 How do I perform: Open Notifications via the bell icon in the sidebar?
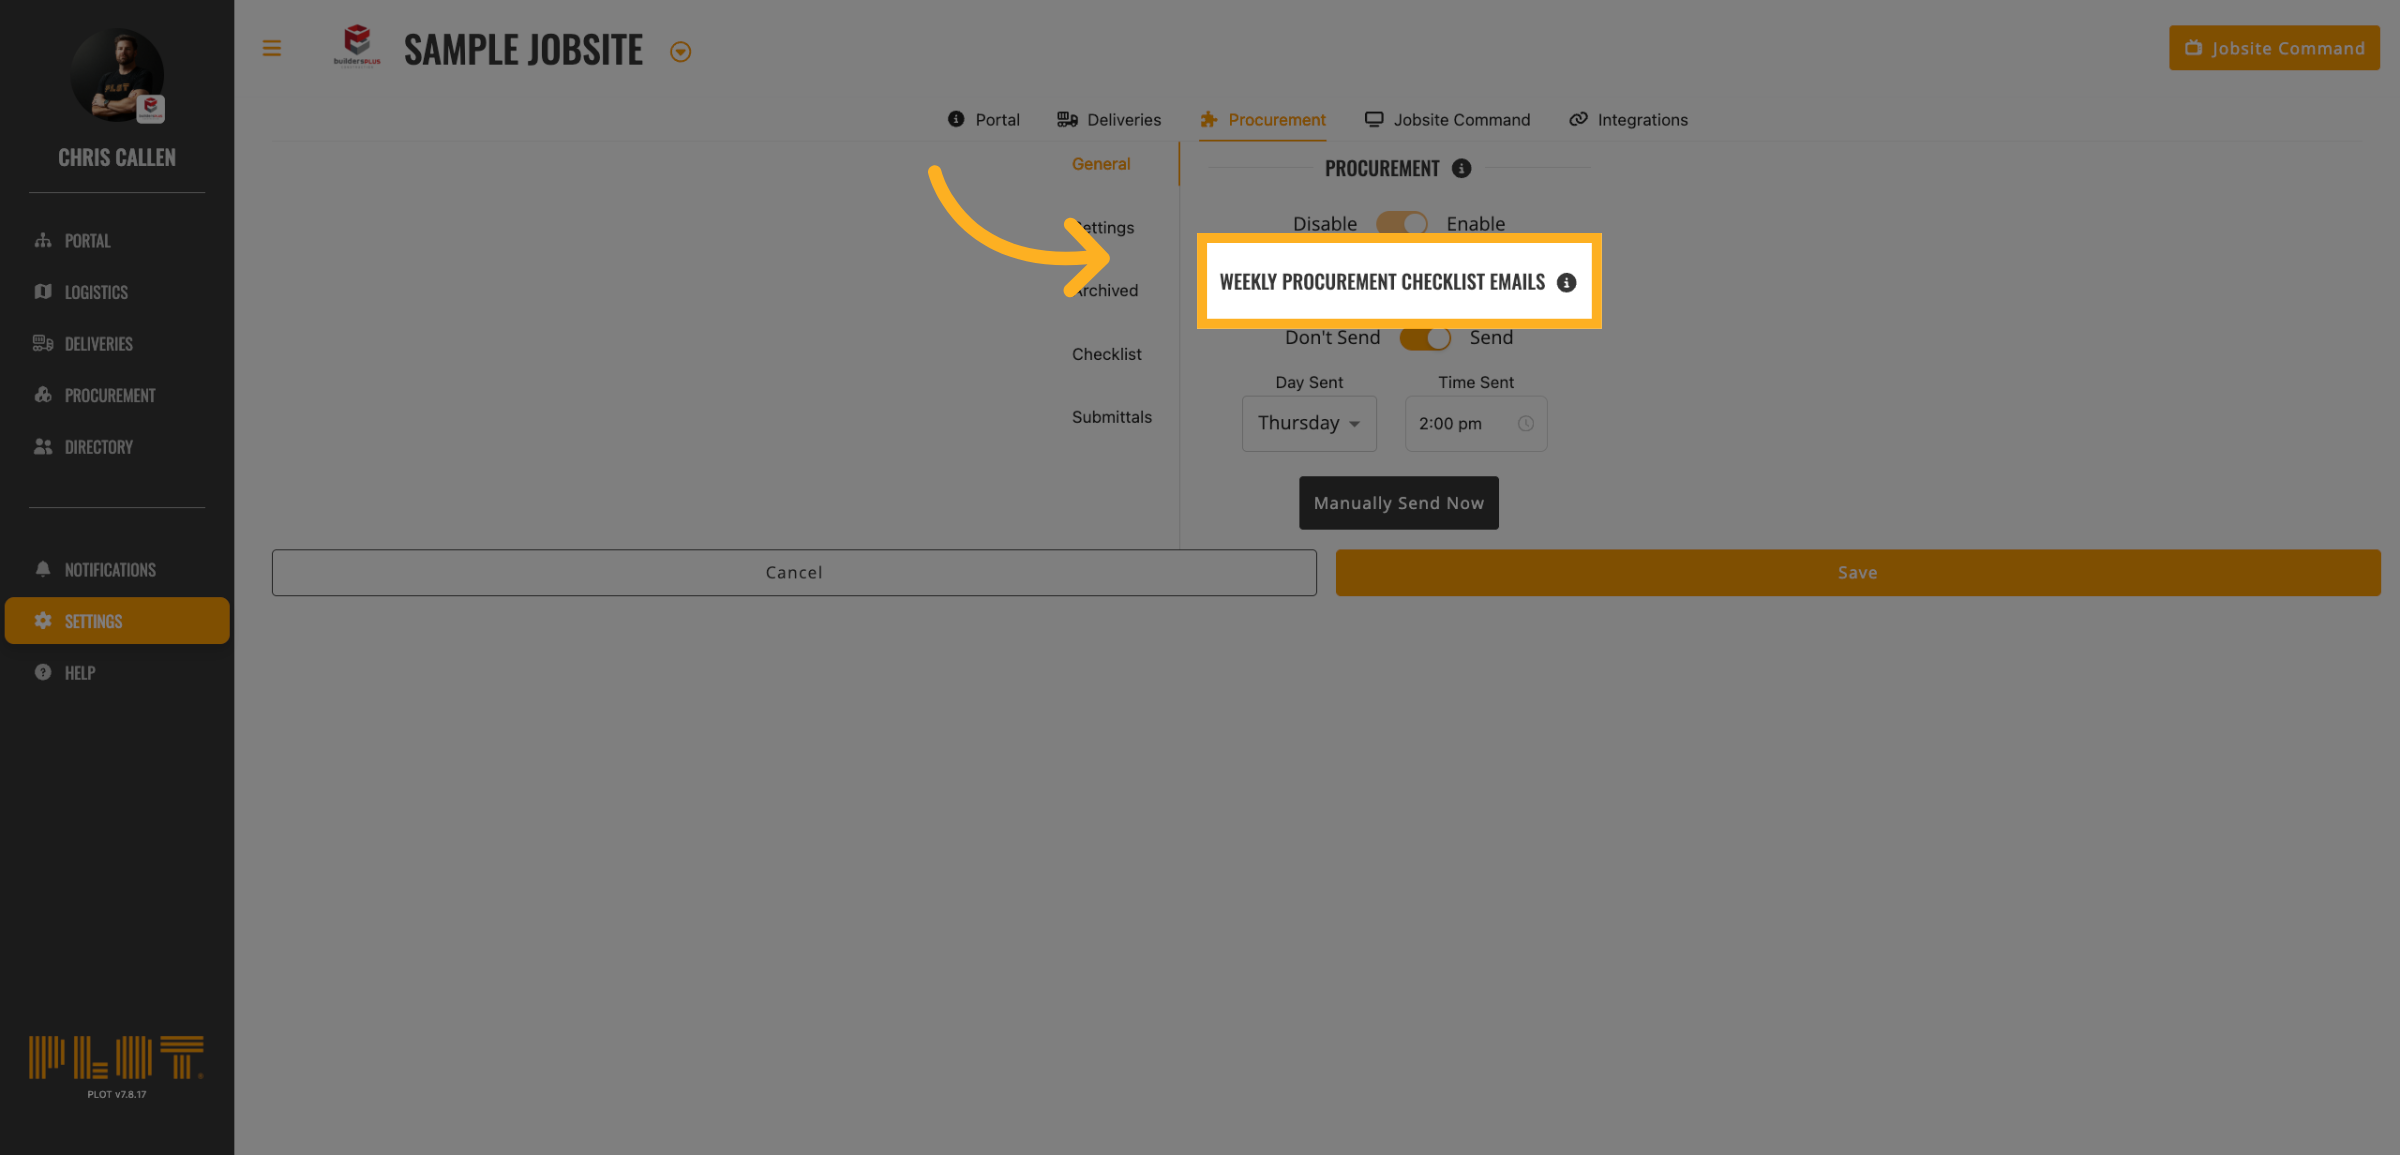[x=43, y=569]
